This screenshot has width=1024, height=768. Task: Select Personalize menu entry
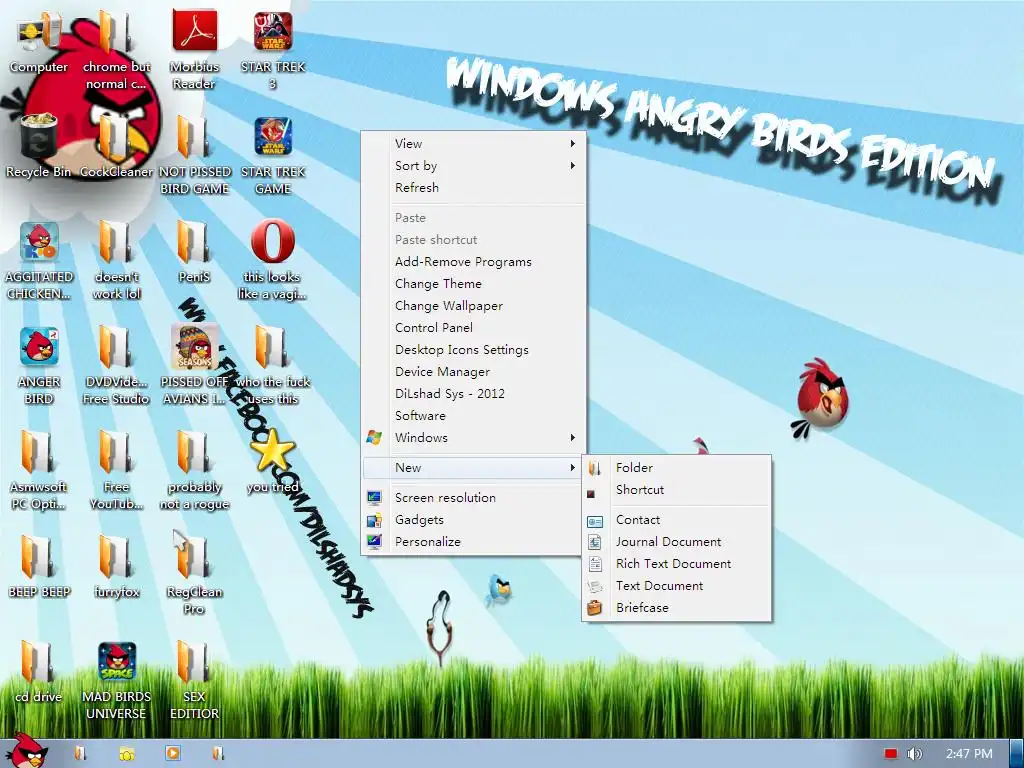[x=473, y=542]
